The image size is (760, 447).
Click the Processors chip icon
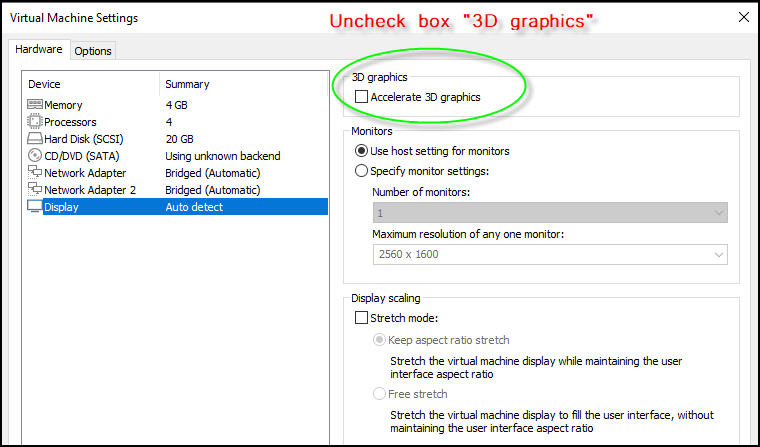click(35, 122)
